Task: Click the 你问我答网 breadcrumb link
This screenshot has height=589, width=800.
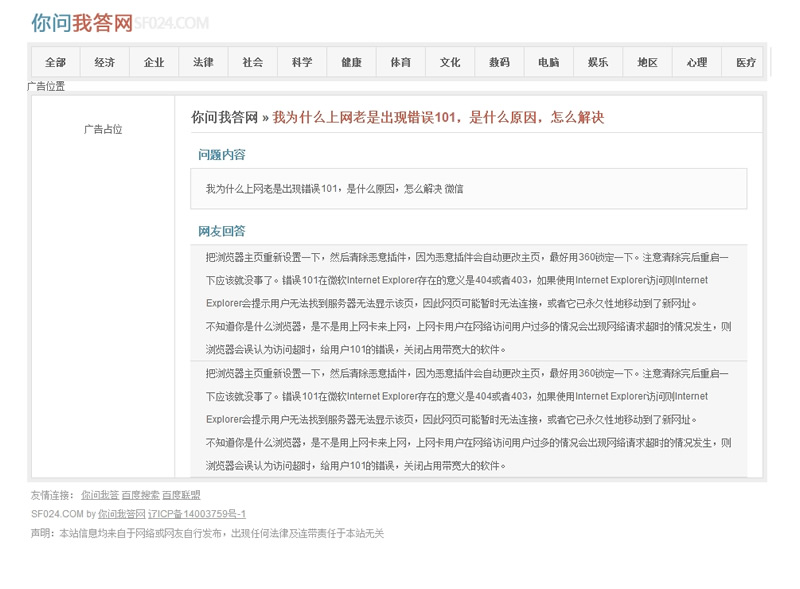Action: pos(224,118)
